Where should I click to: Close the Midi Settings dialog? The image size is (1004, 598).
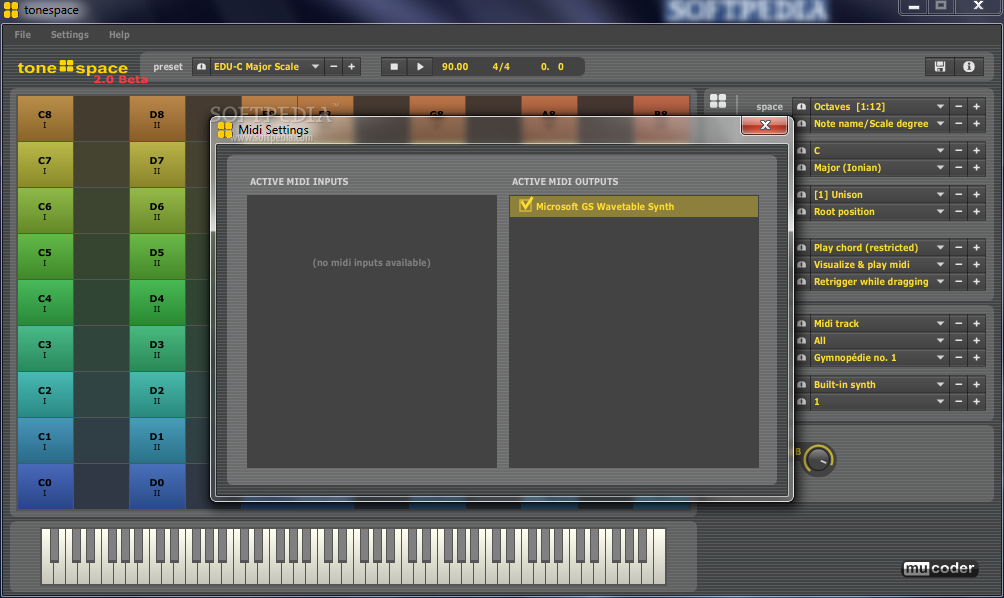click(x=765, y=125)
